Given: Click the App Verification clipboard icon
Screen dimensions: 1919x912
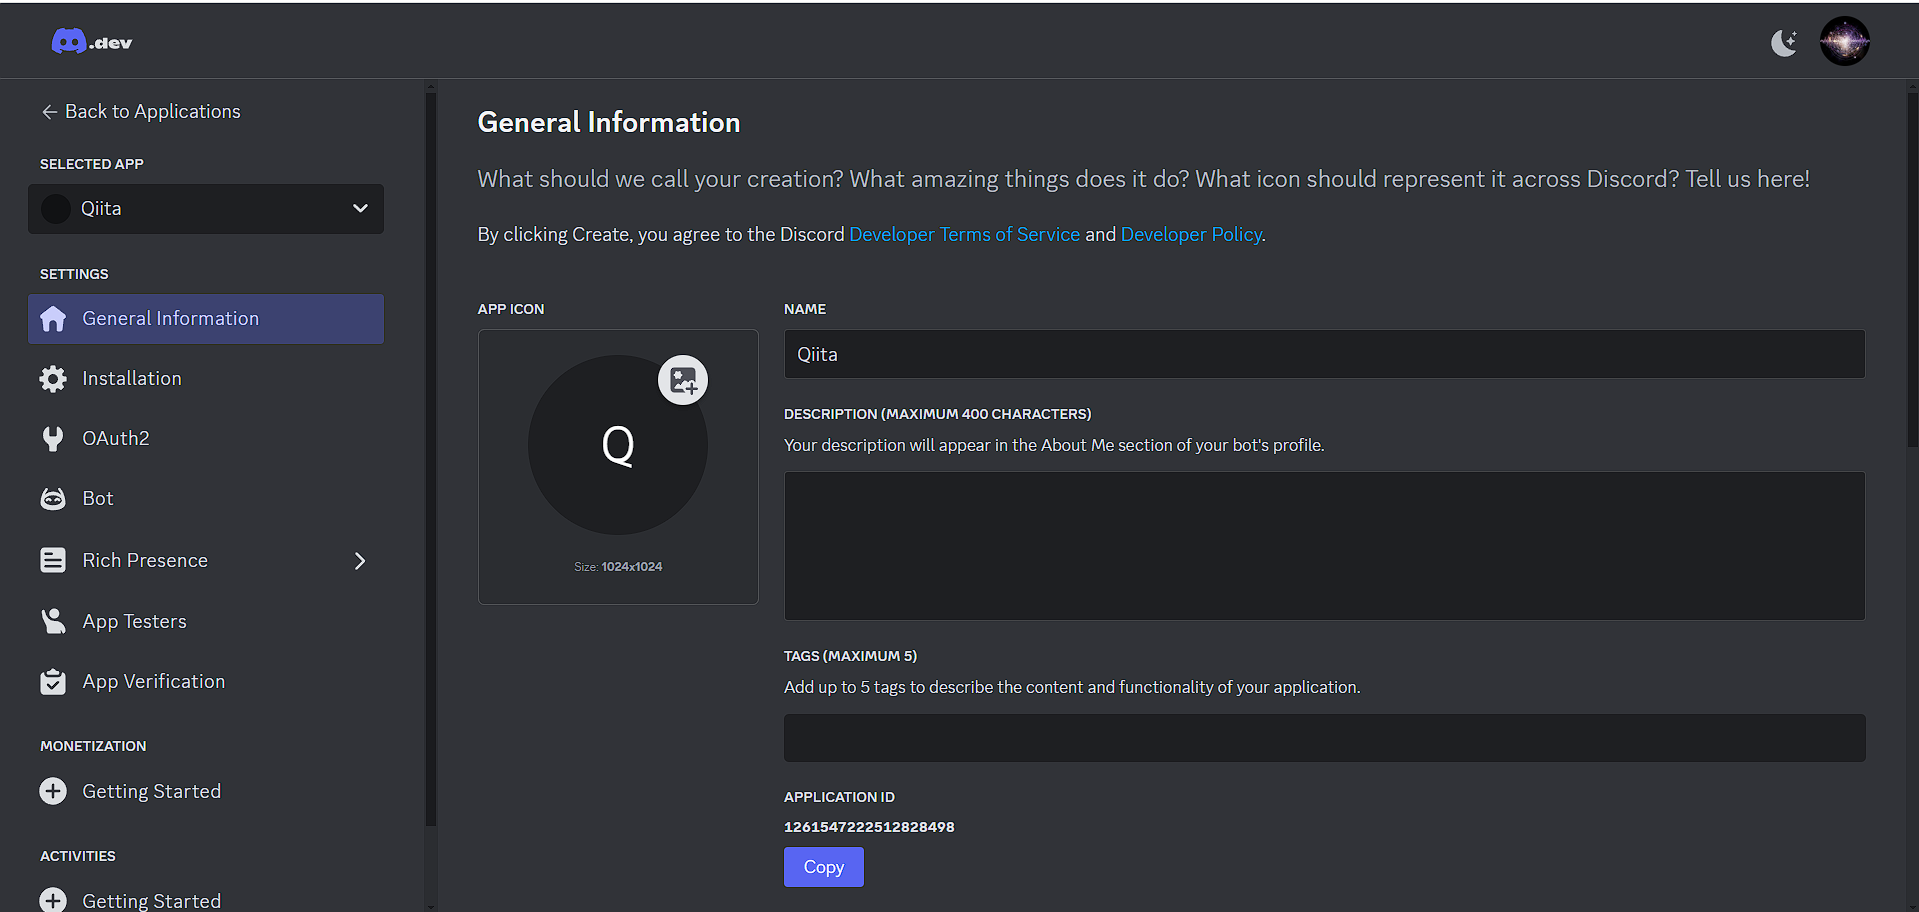Looking at the screenshot, I should (53, 681).
